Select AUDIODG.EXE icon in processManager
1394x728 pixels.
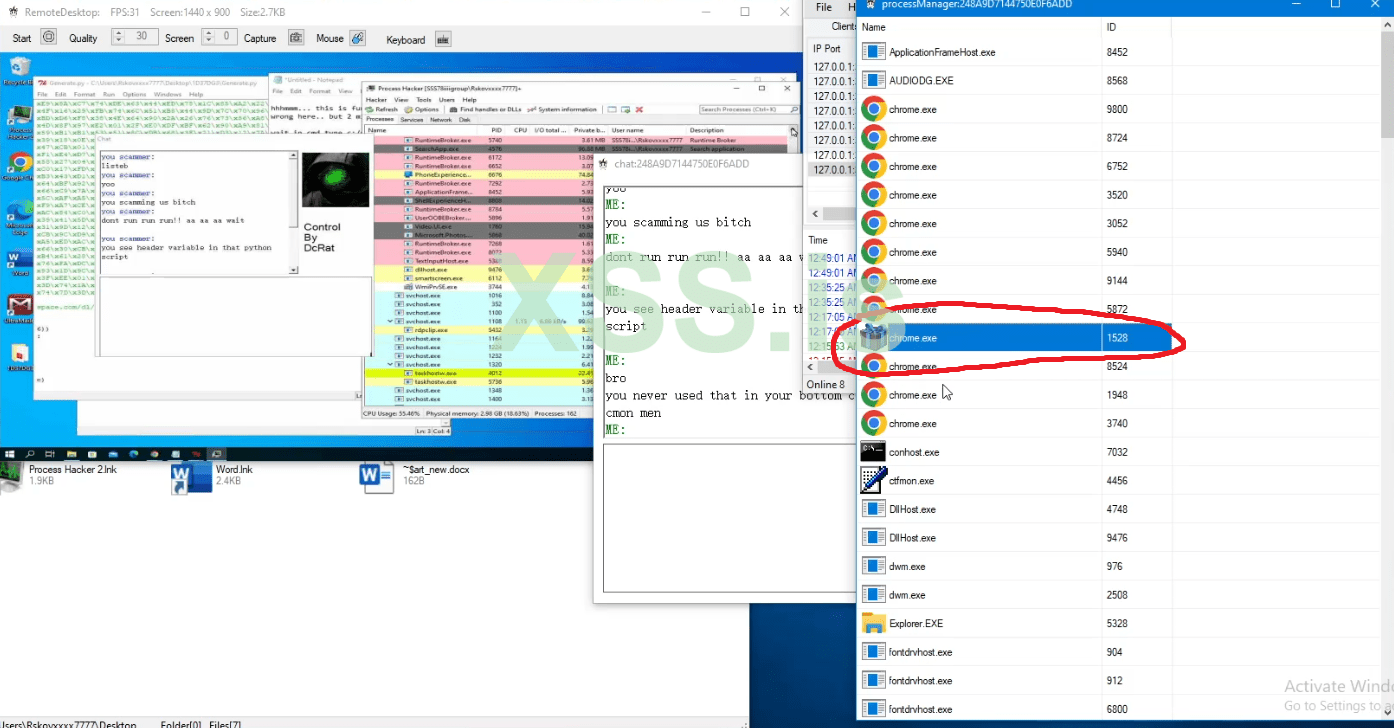(x=874, y=80)
